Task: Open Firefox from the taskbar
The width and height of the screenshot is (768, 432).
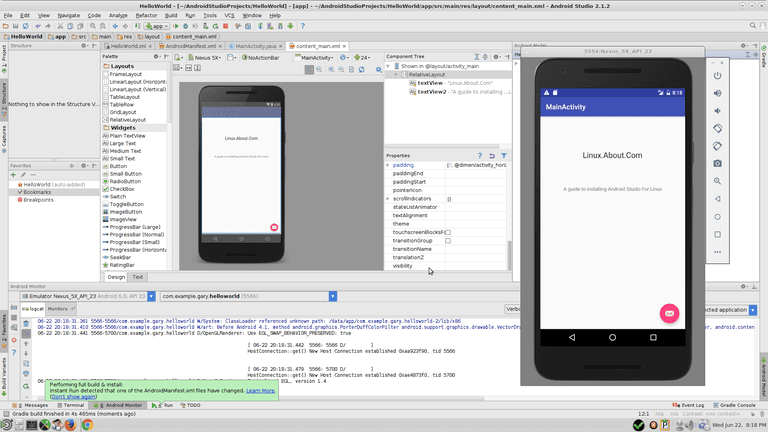Action: click(x=70, y=425)
